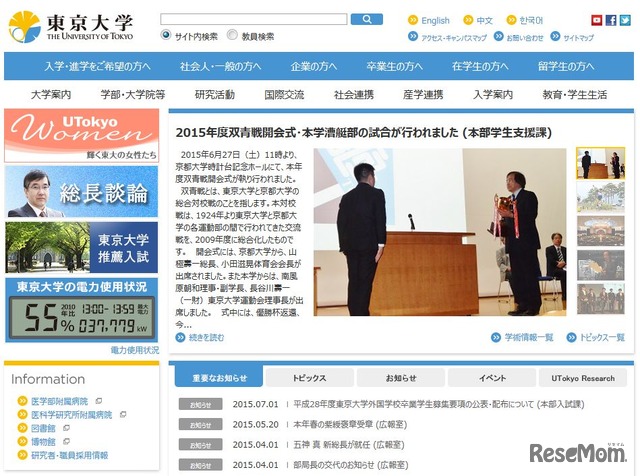Click the 留学生の方へ banner link
The width and height of the screenshot is (640, 476).
pos(566,66)
